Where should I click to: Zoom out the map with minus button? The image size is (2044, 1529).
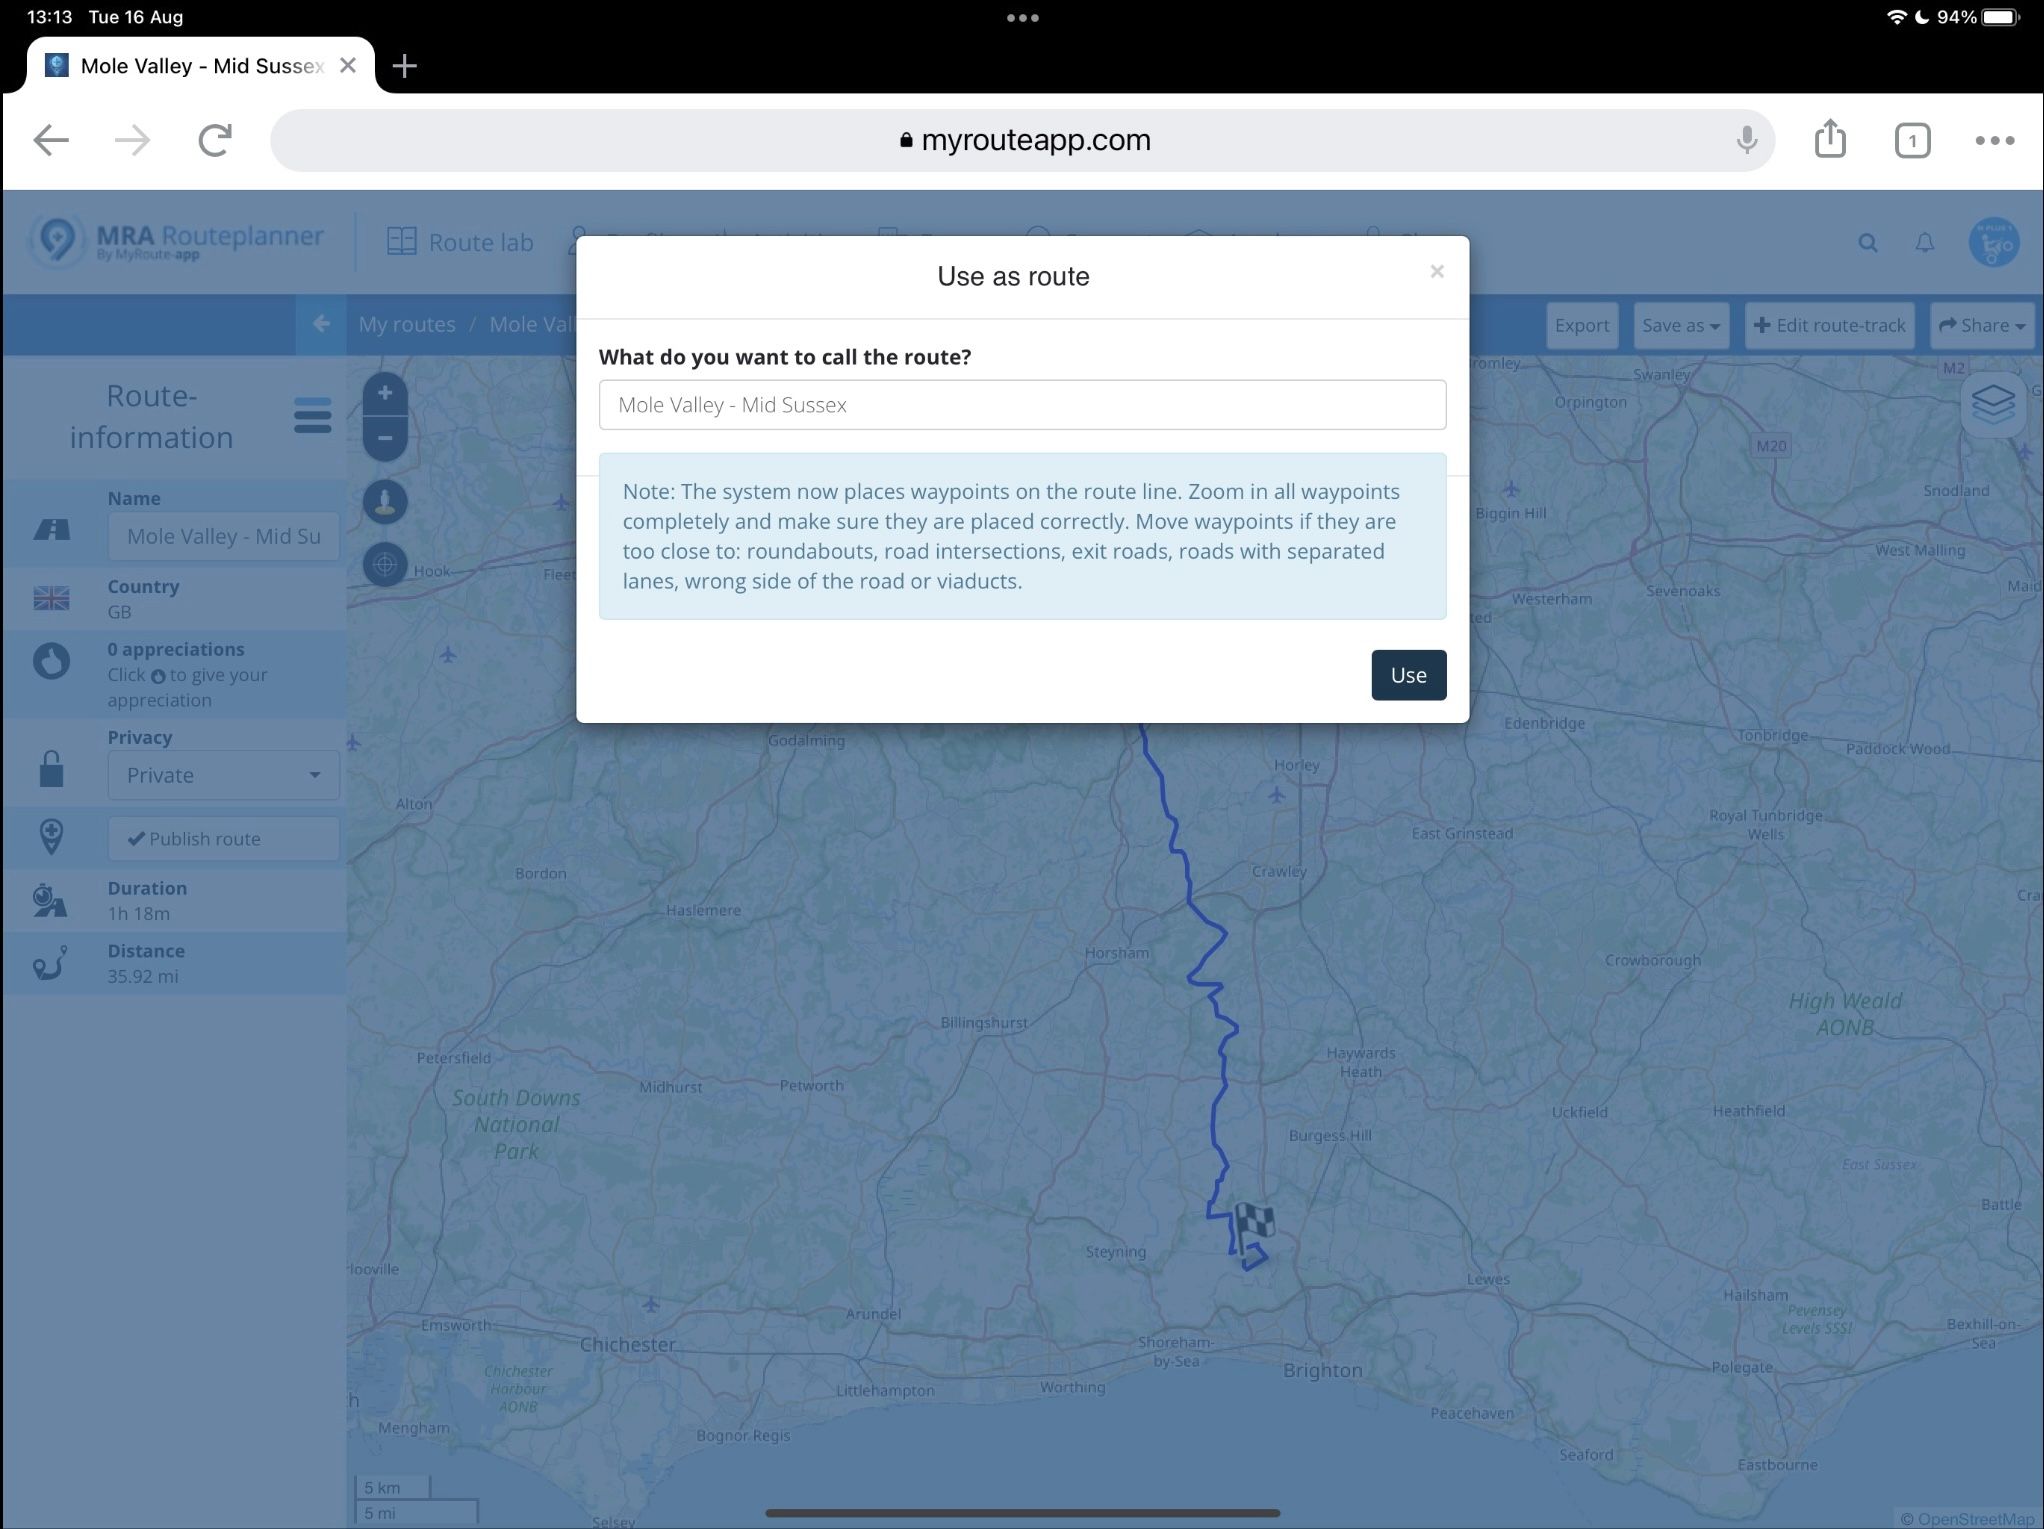point(385,438)
